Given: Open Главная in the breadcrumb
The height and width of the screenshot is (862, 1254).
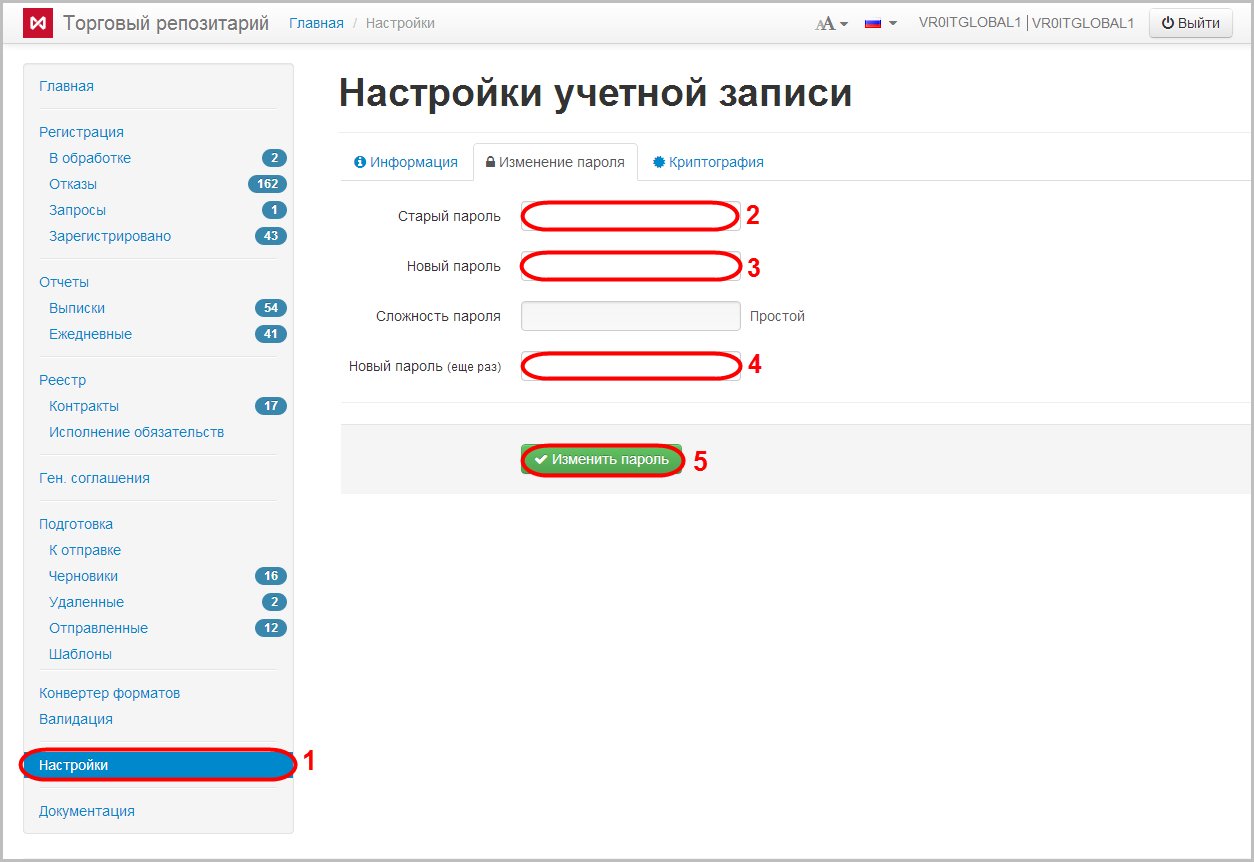Looking at the screenshot, I should pyautogui.click(x=316, y=23).
